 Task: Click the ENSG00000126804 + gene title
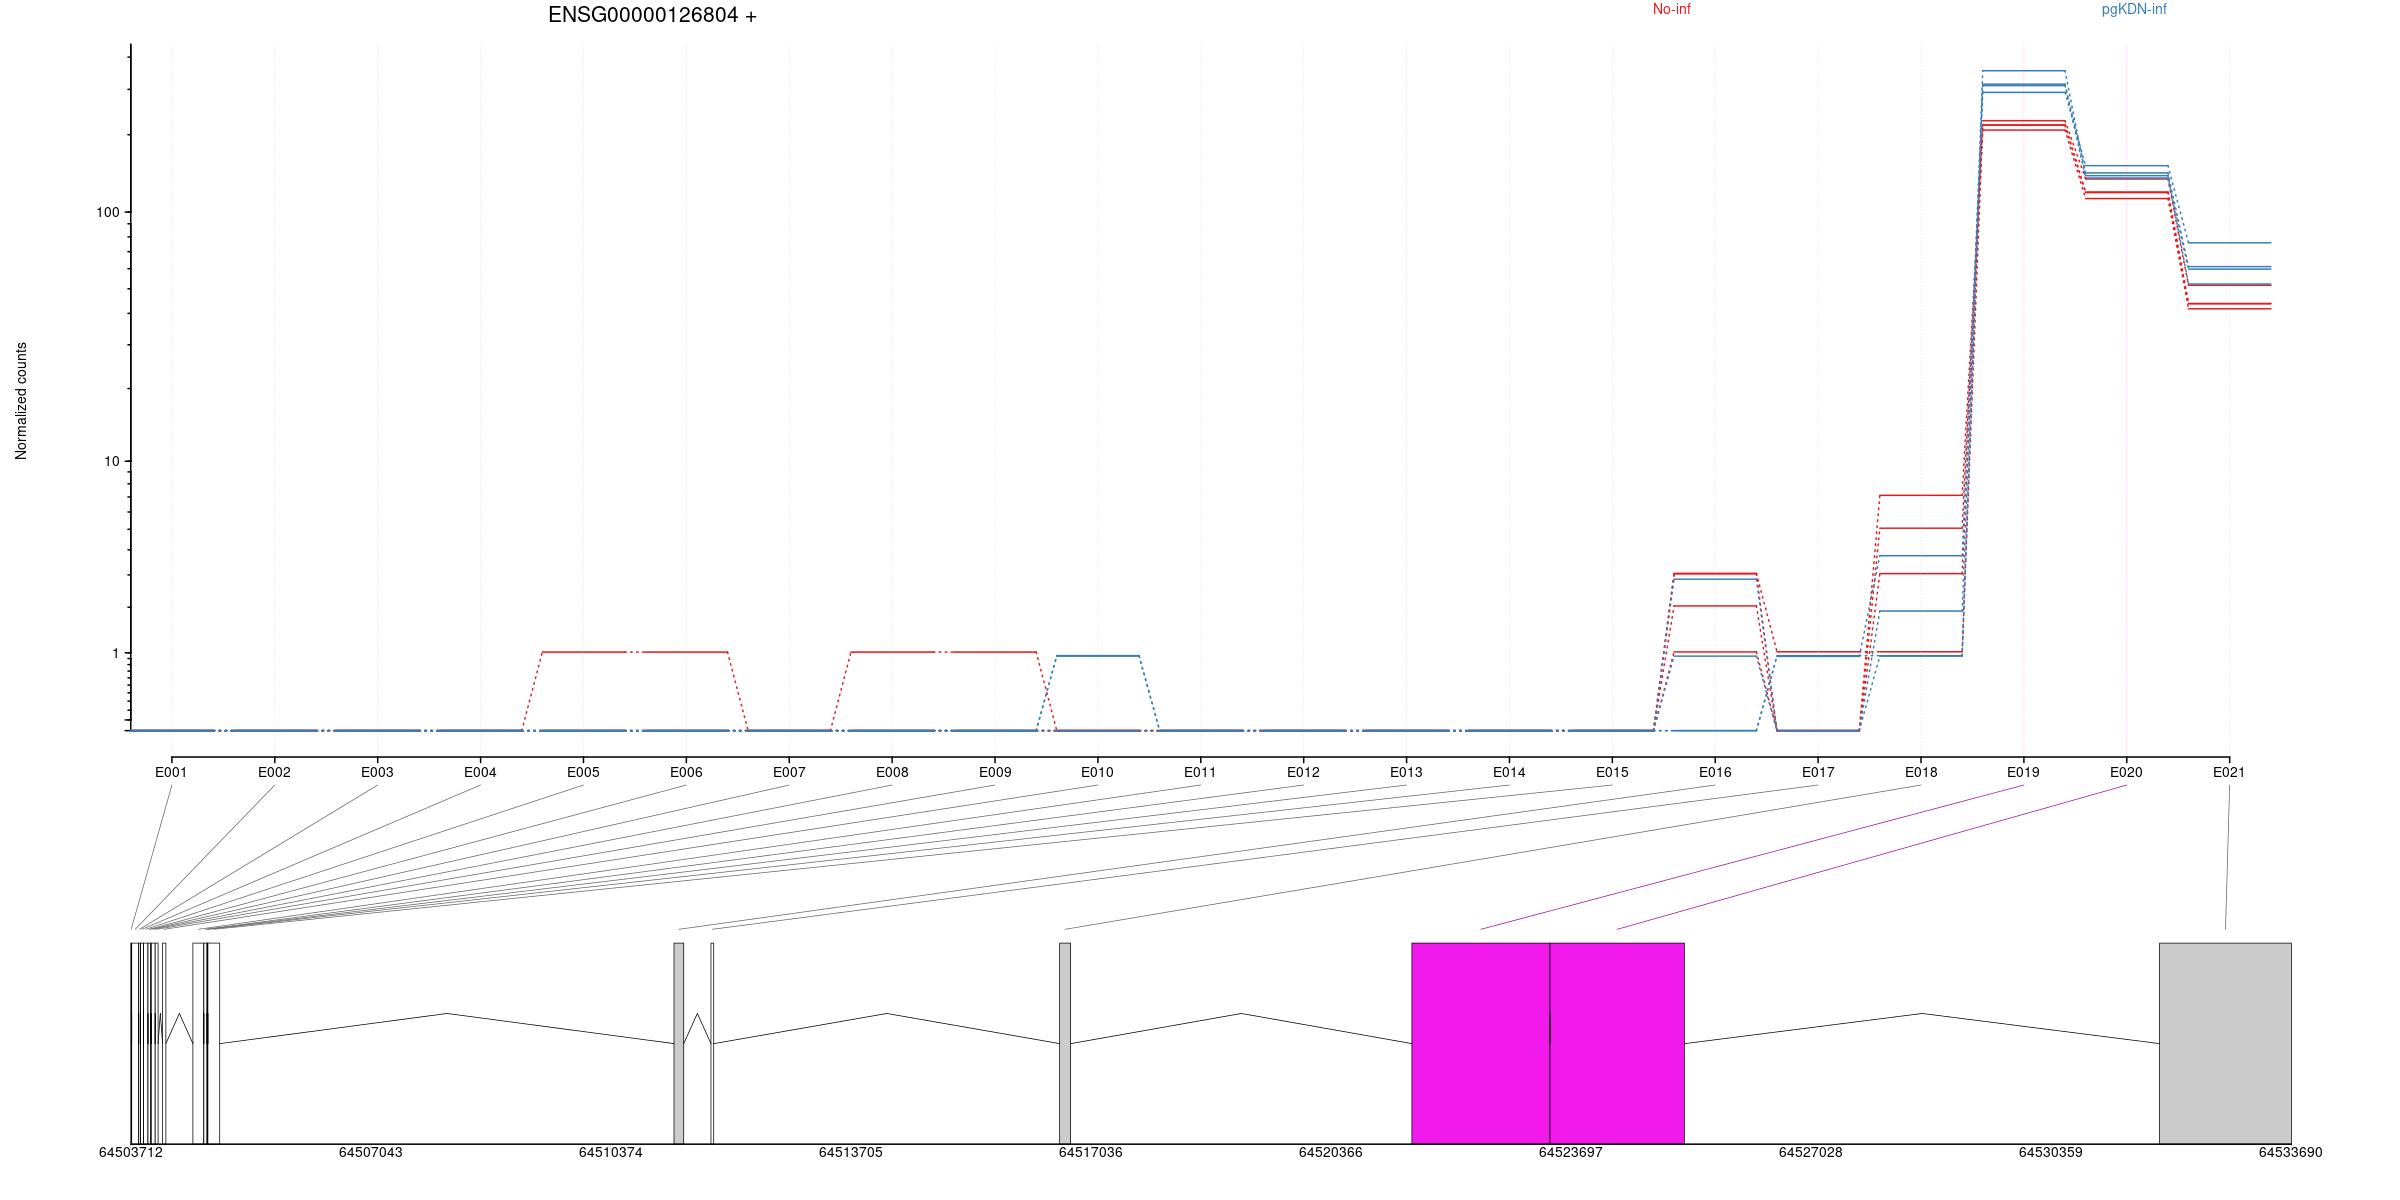point(652,15)
